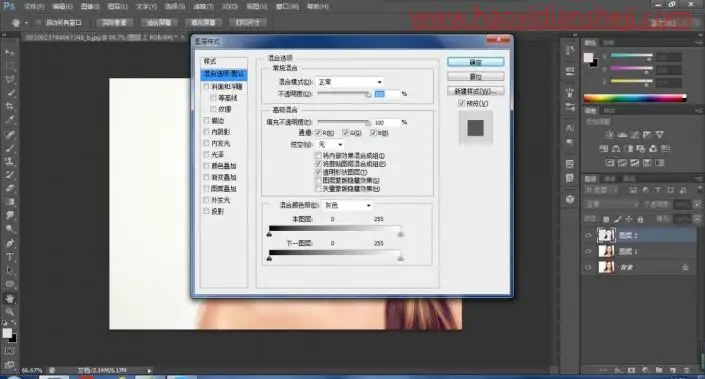Image resolution: width=705 pixels, height=379 pixels.
Task: Open the 窗口 menu
Action: point(287,6)
